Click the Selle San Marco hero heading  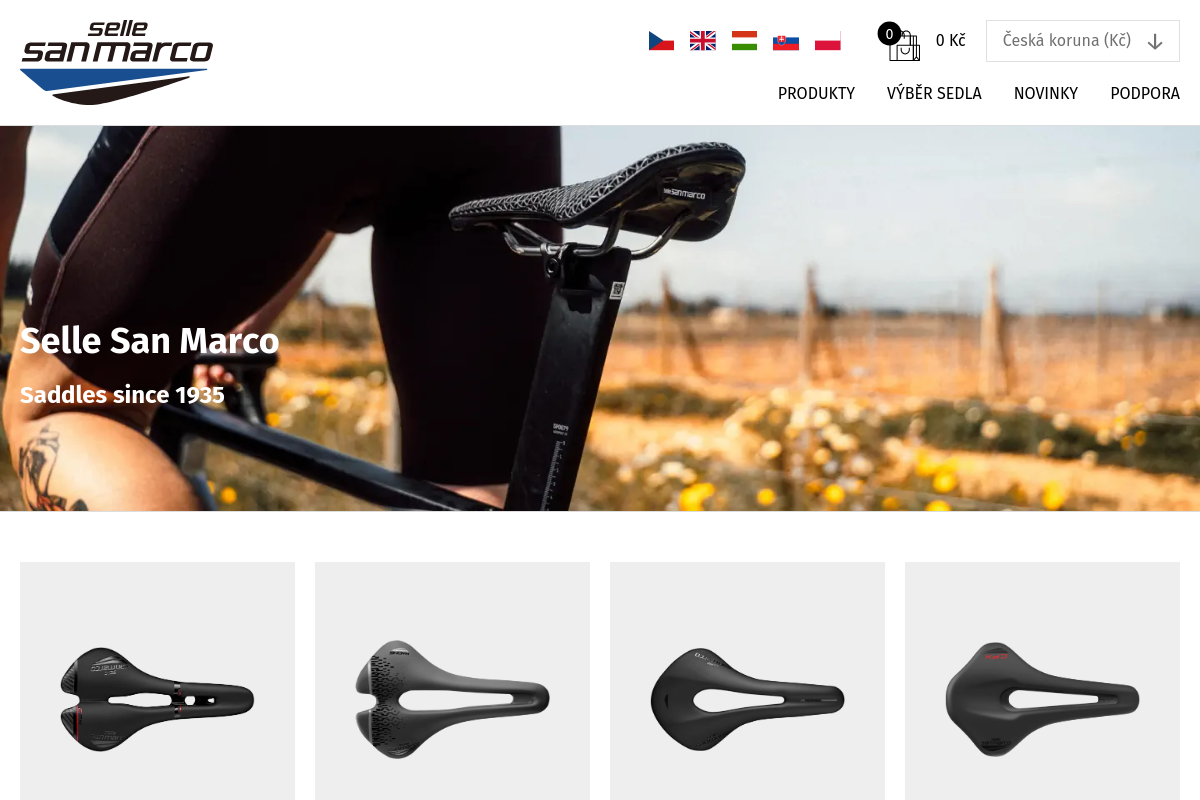pos(150,341)
